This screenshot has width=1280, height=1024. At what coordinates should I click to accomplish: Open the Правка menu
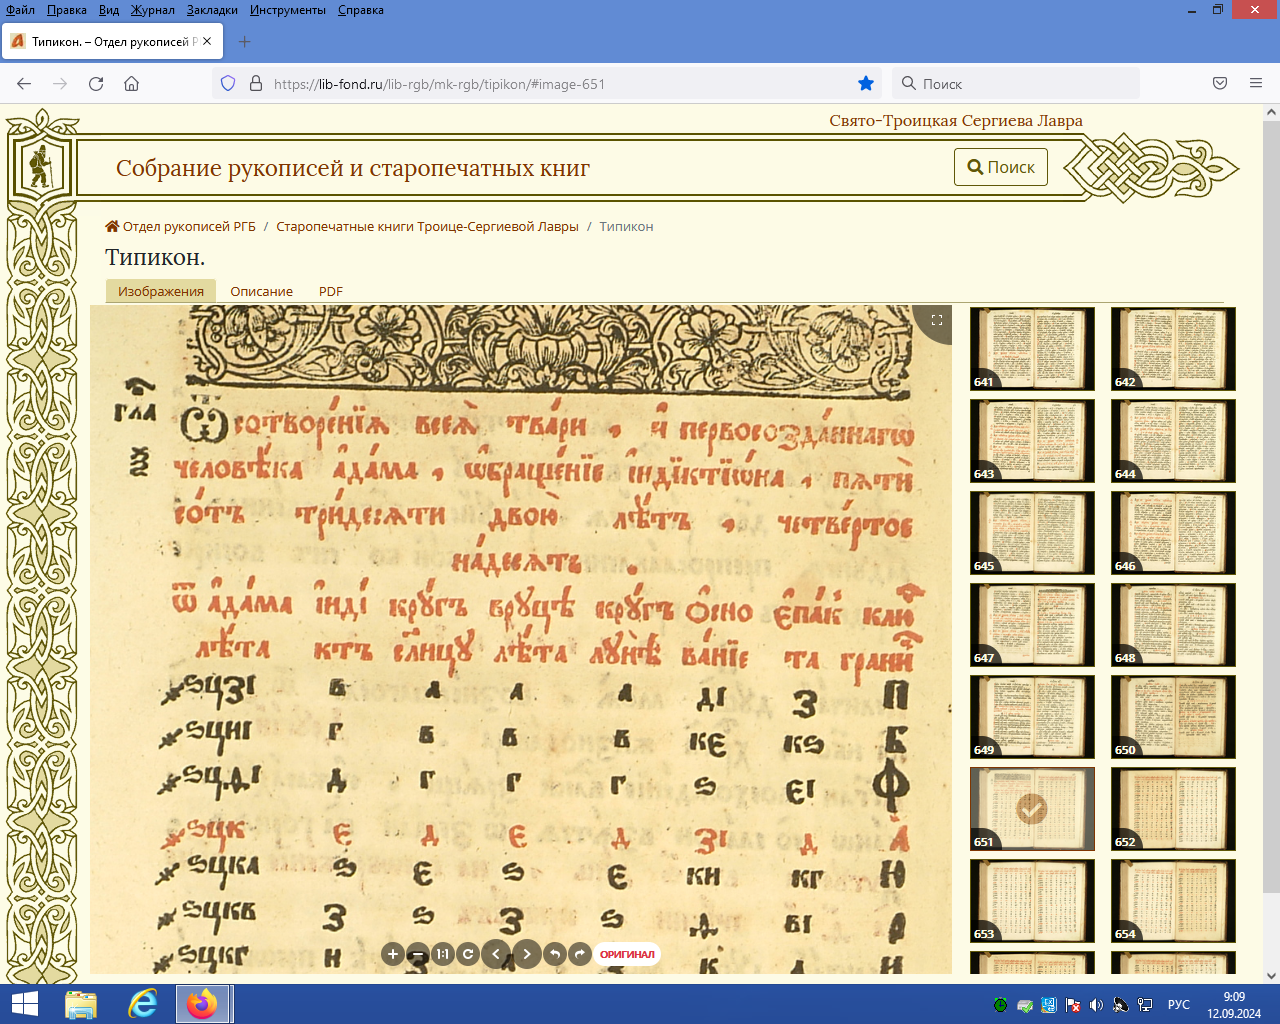[x=66, y=10]
